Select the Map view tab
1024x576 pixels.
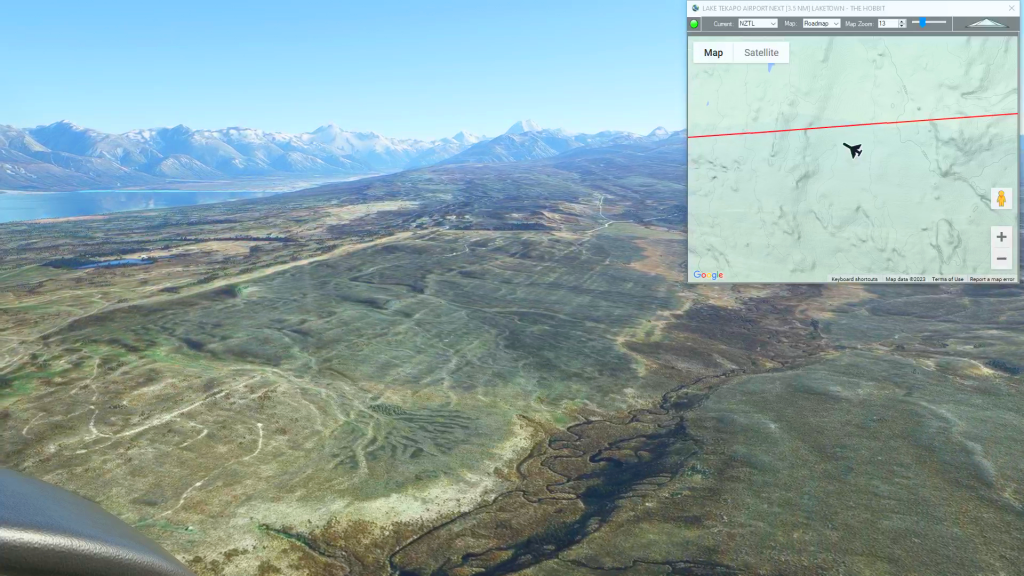(713, 53)
